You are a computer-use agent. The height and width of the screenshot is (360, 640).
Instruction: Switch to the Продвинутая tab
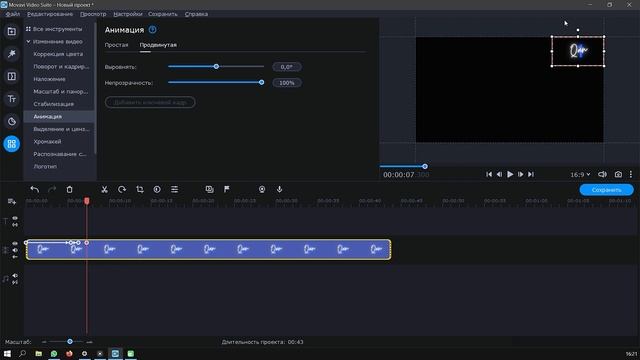(x=158, y=45)
